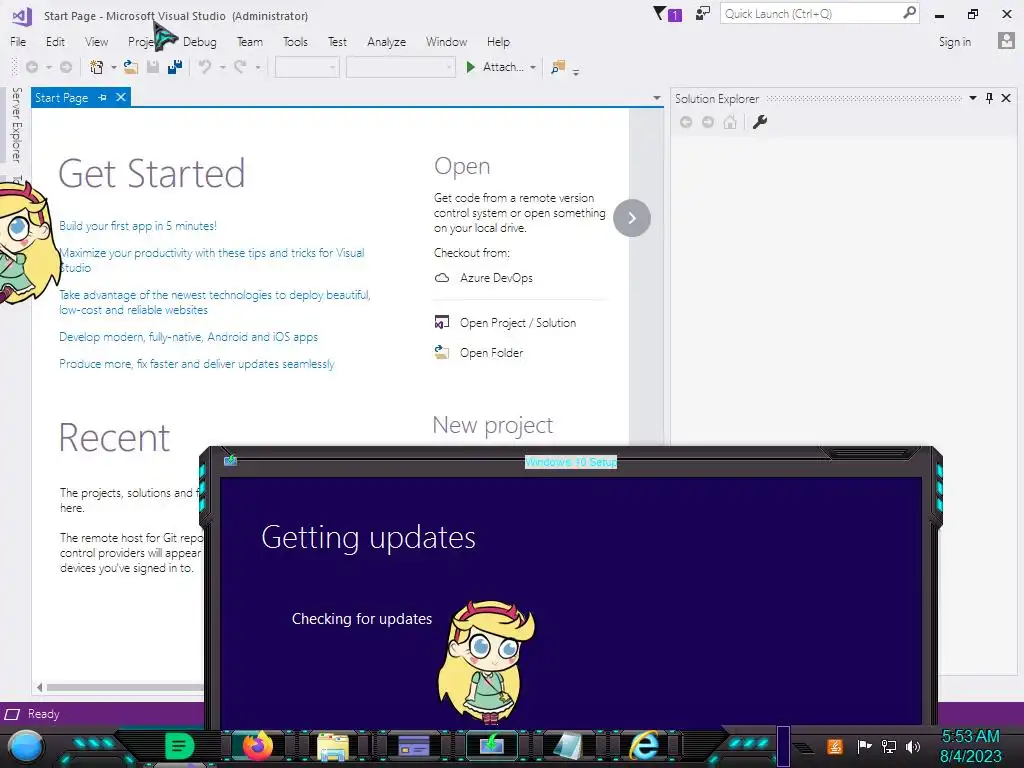Click the Solution Explorer Forward icon
The image size is (1024, 768).
(708, 122)
